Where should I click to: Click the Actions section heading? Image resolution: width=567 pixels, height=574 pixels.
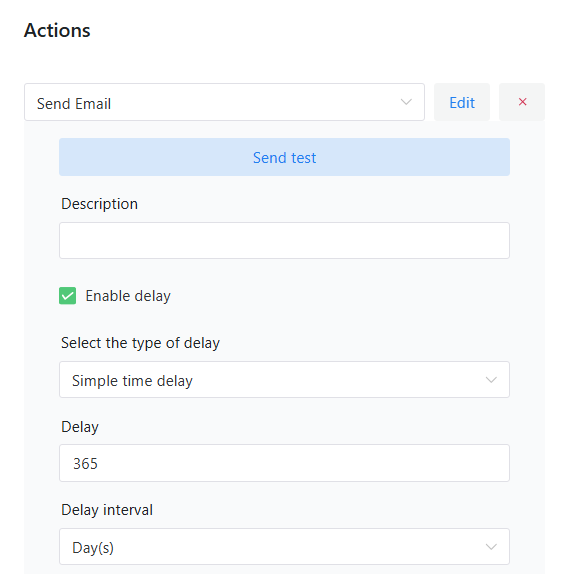click(x=57, y=30)
